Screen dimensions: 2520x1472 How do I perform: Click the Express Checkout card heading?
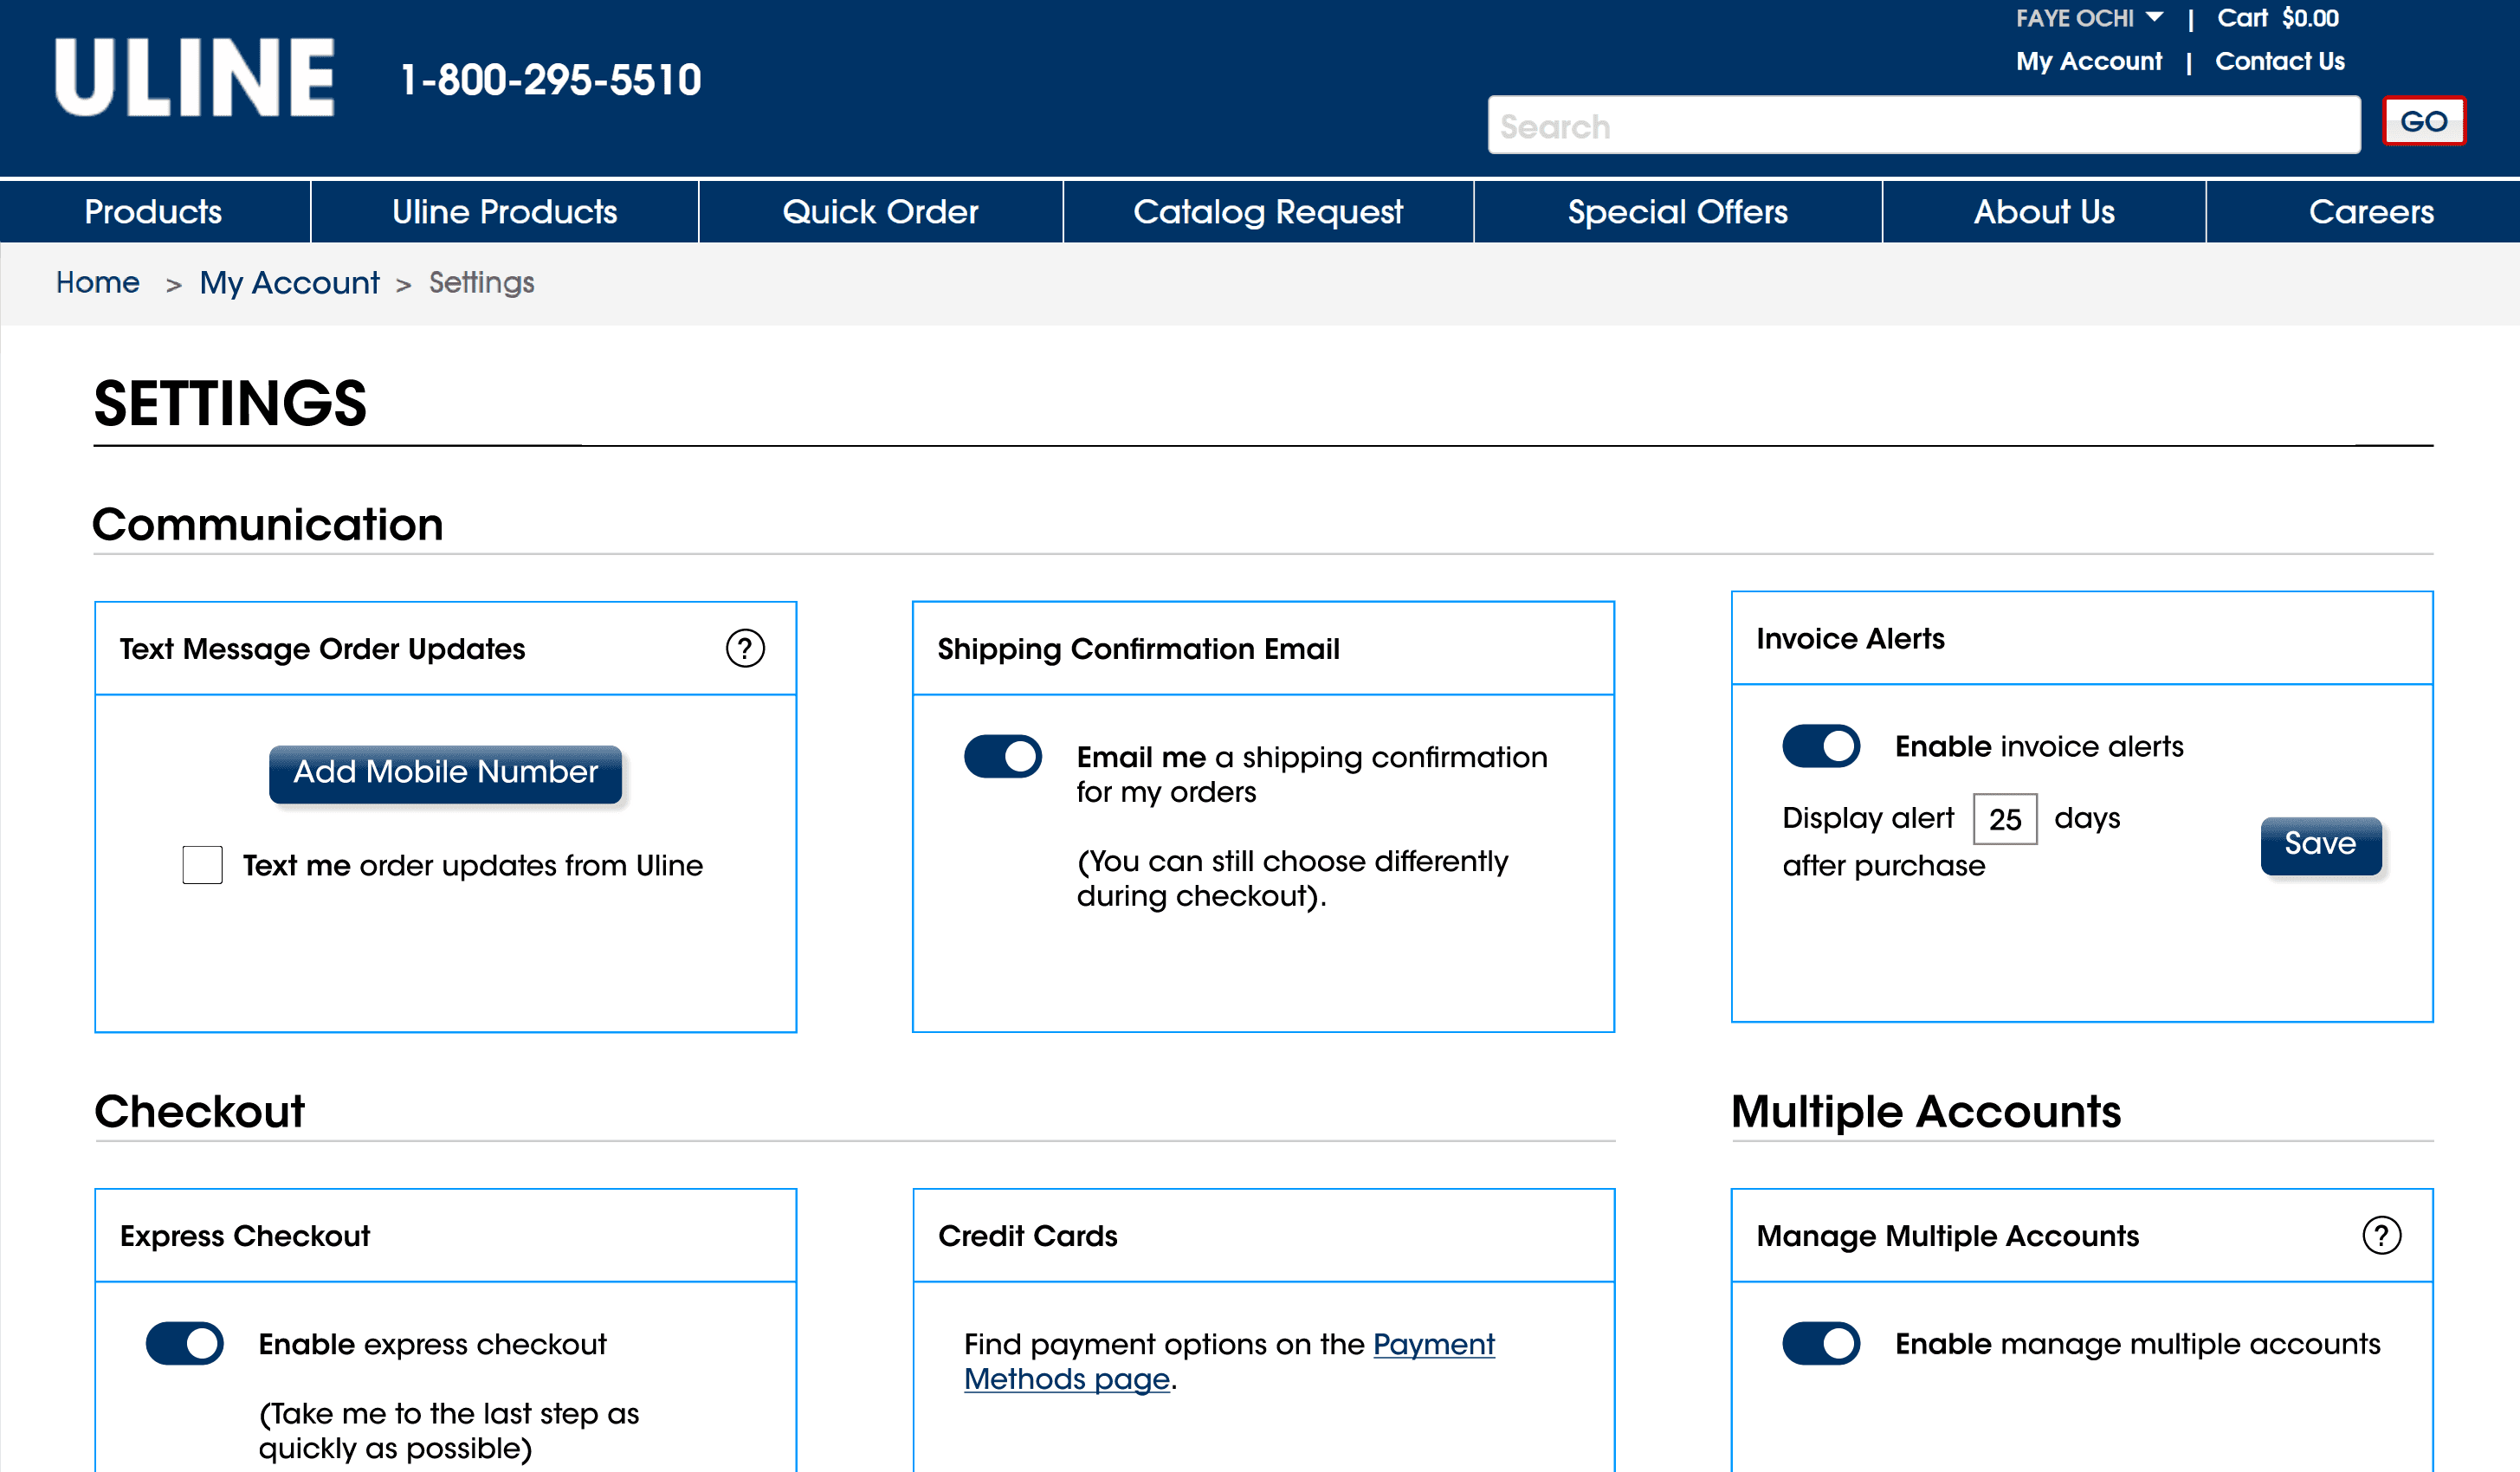pyautogui.click(x=244, y=1236)
